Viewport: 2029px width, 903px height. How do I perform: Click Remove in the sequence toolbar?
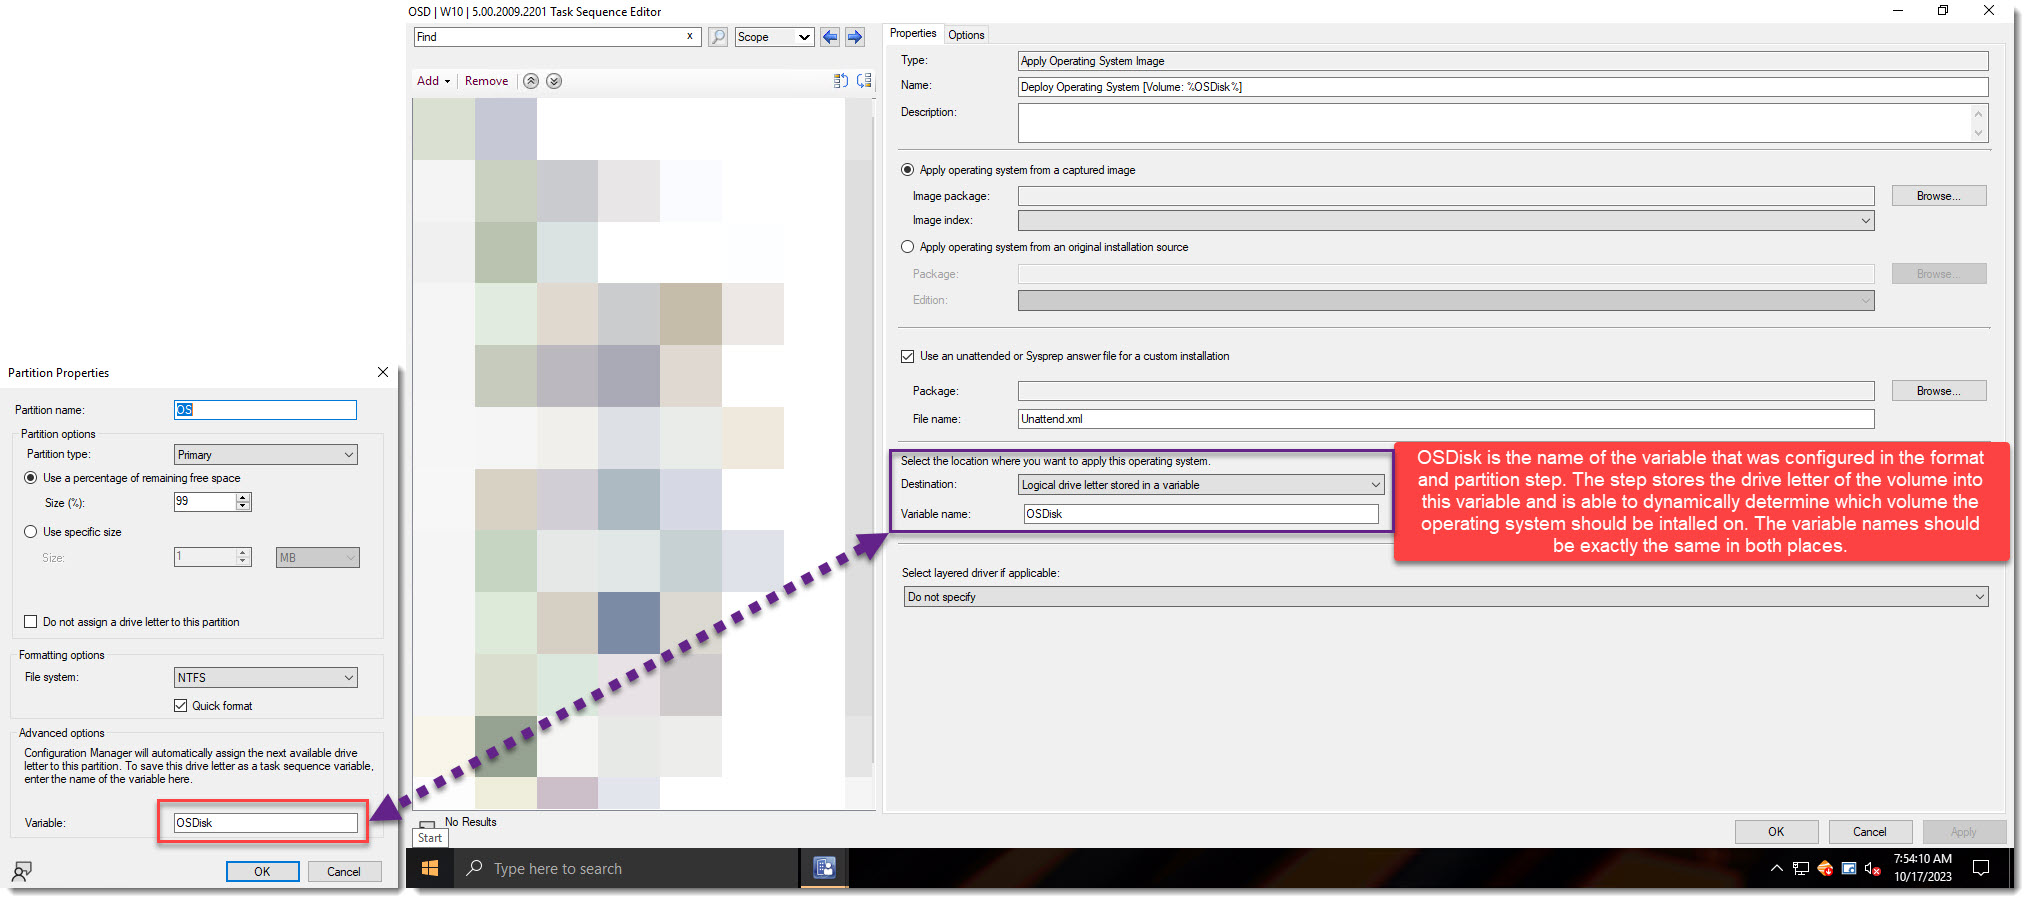486,81
